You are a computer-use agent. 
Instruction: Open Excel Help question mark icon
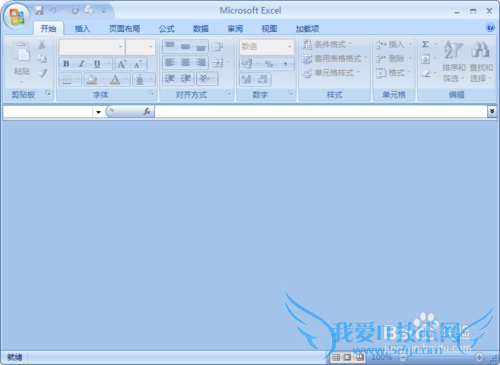click(x=490, y=27)
